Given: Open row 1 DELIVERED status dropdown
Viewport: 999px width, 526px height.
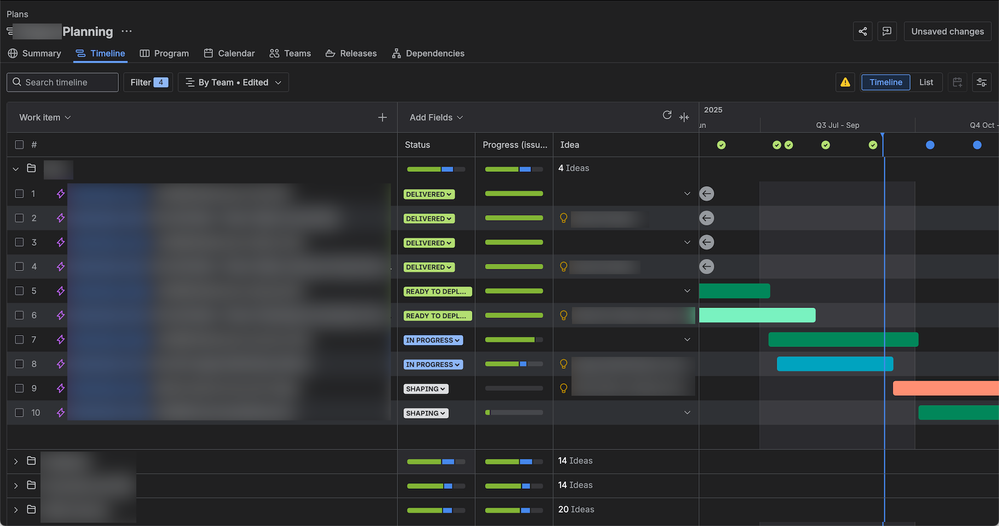Looking at the screenshot, I should tap(429, 194).
